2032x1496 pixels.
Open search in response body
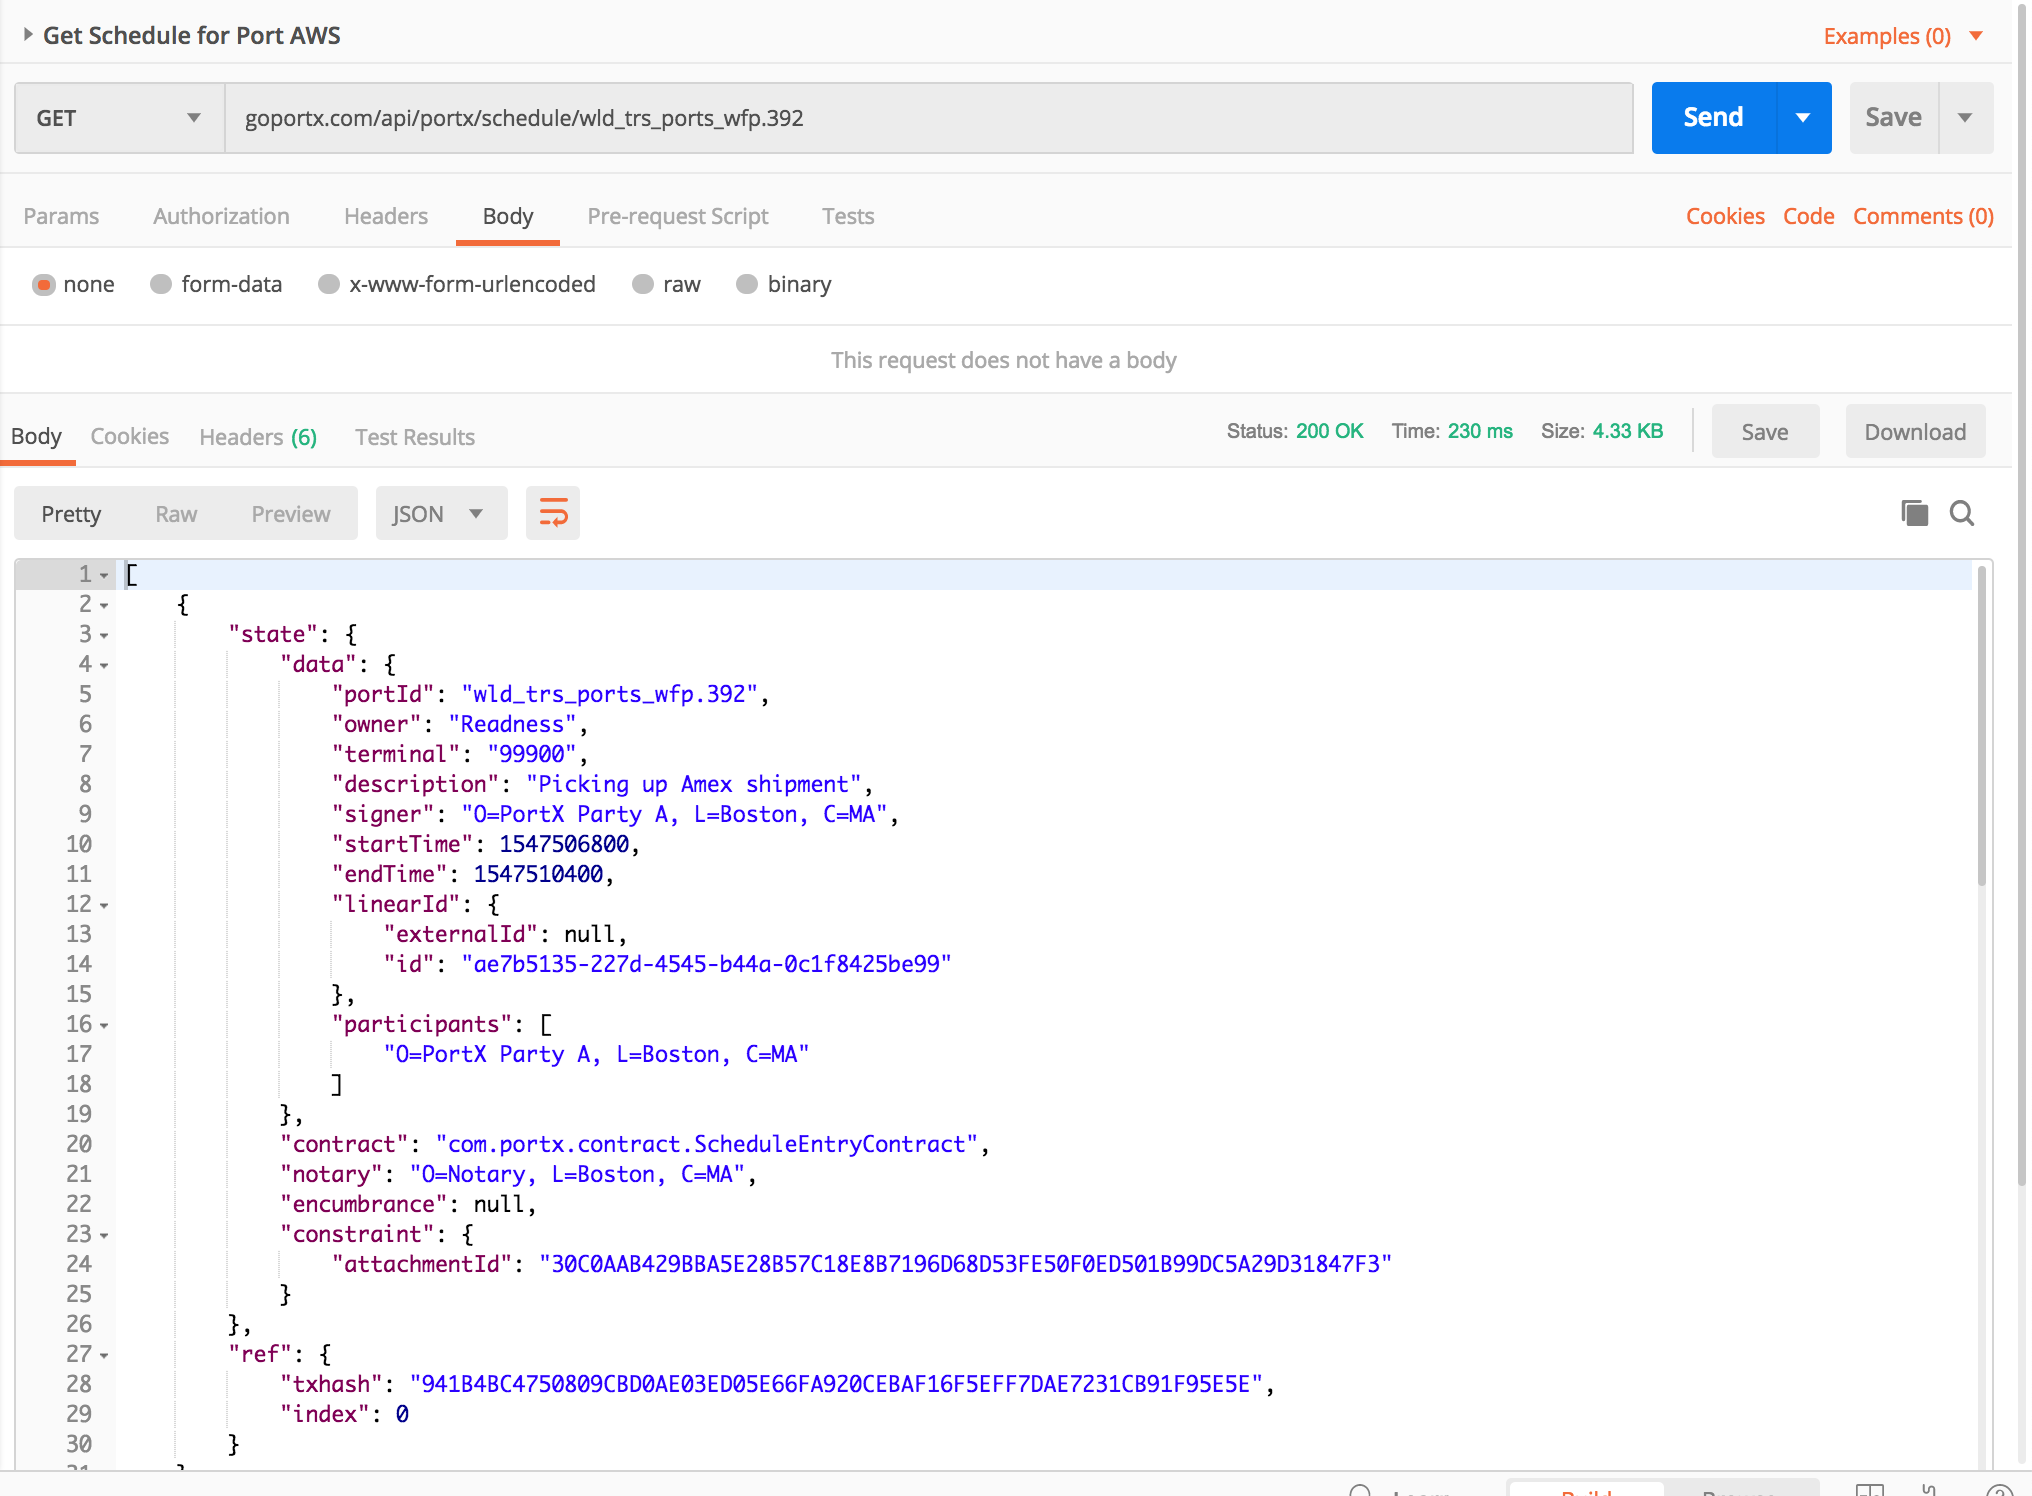coord(1961,513)
